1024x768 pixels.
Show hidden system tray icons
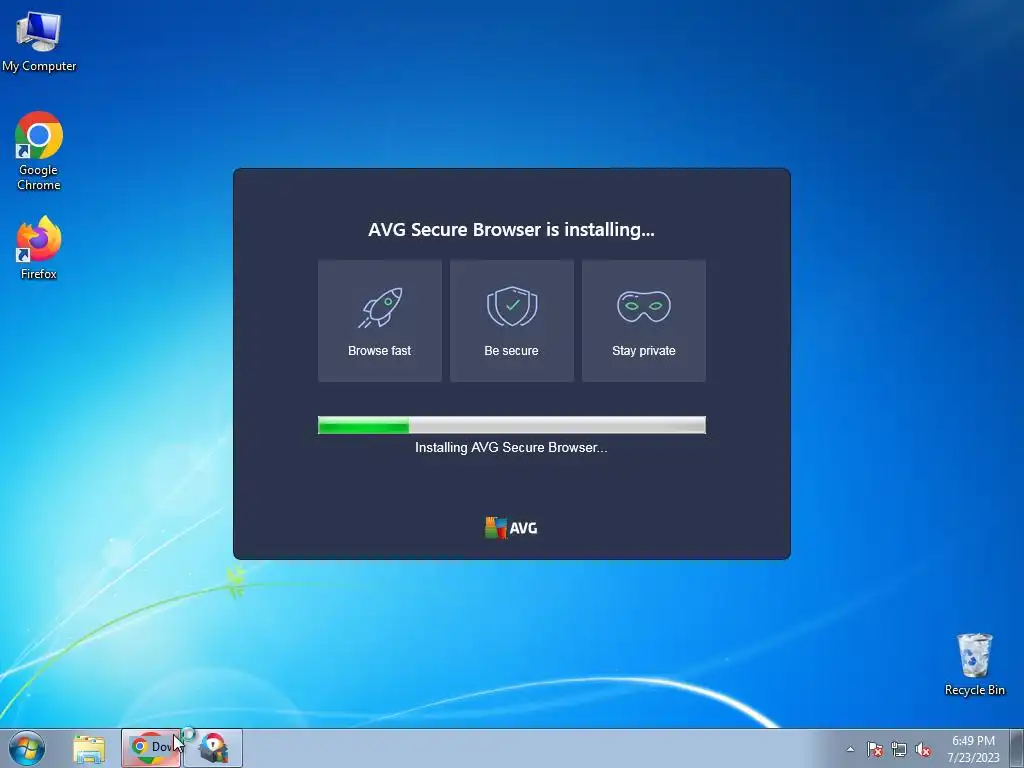(x=850, y=749)
